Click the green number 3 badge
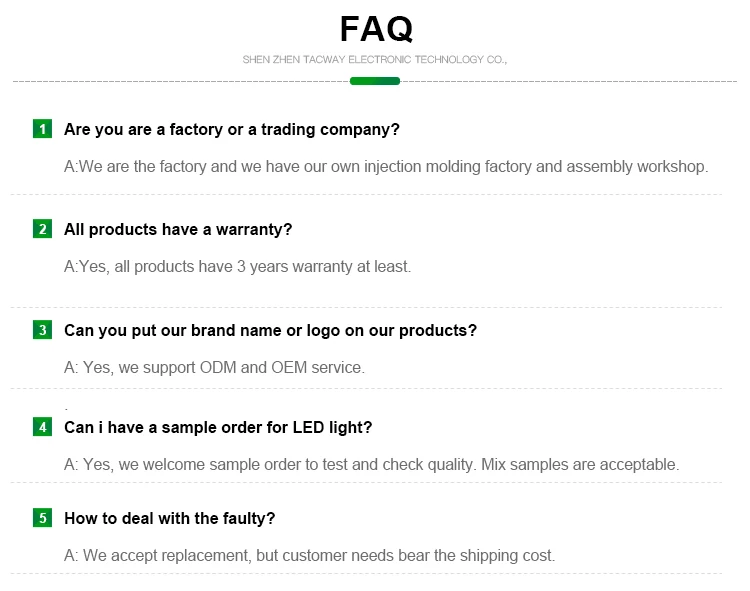 click(42, 330)
